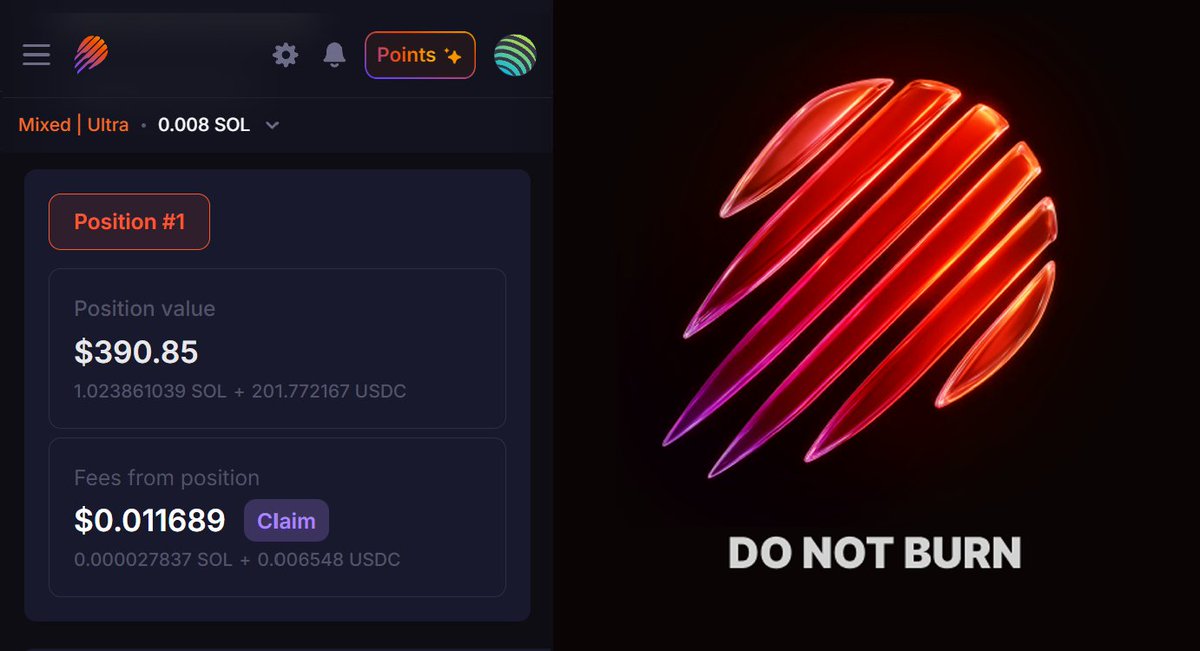
Task: Click the fees SOL + USDC breakdown
Action: tap(237, 560)
